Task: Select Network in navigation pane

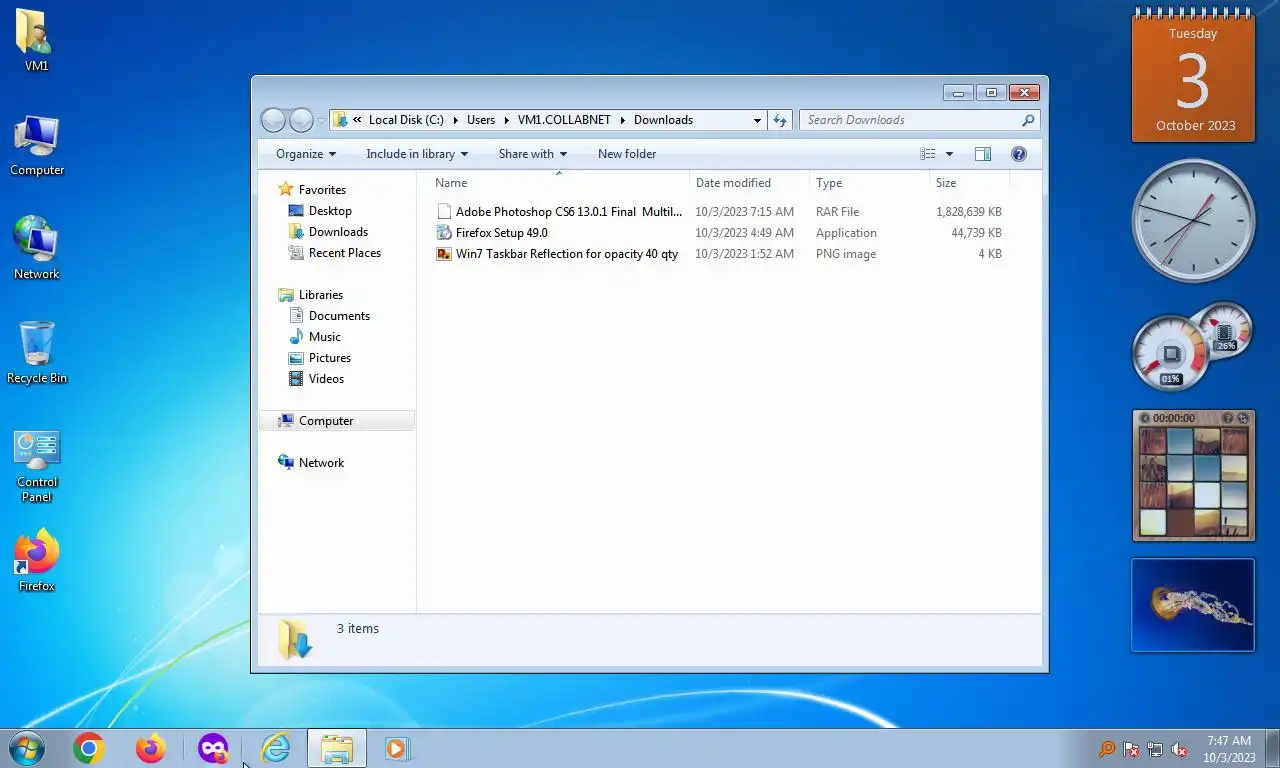Action: click(x=321, y=463)
